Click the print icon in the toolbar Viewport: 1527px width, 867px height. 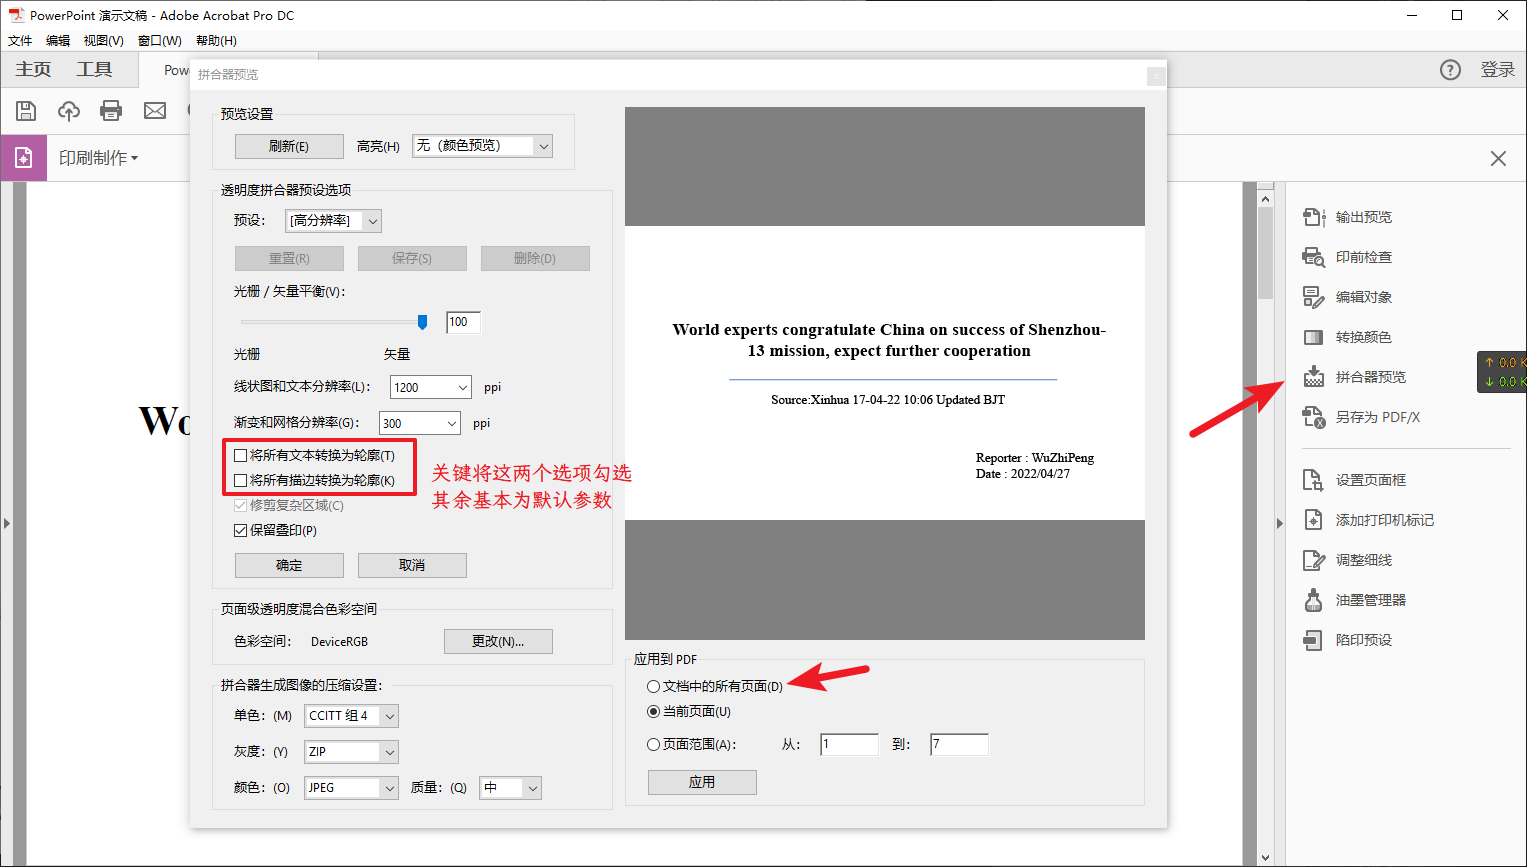[110, 110]
